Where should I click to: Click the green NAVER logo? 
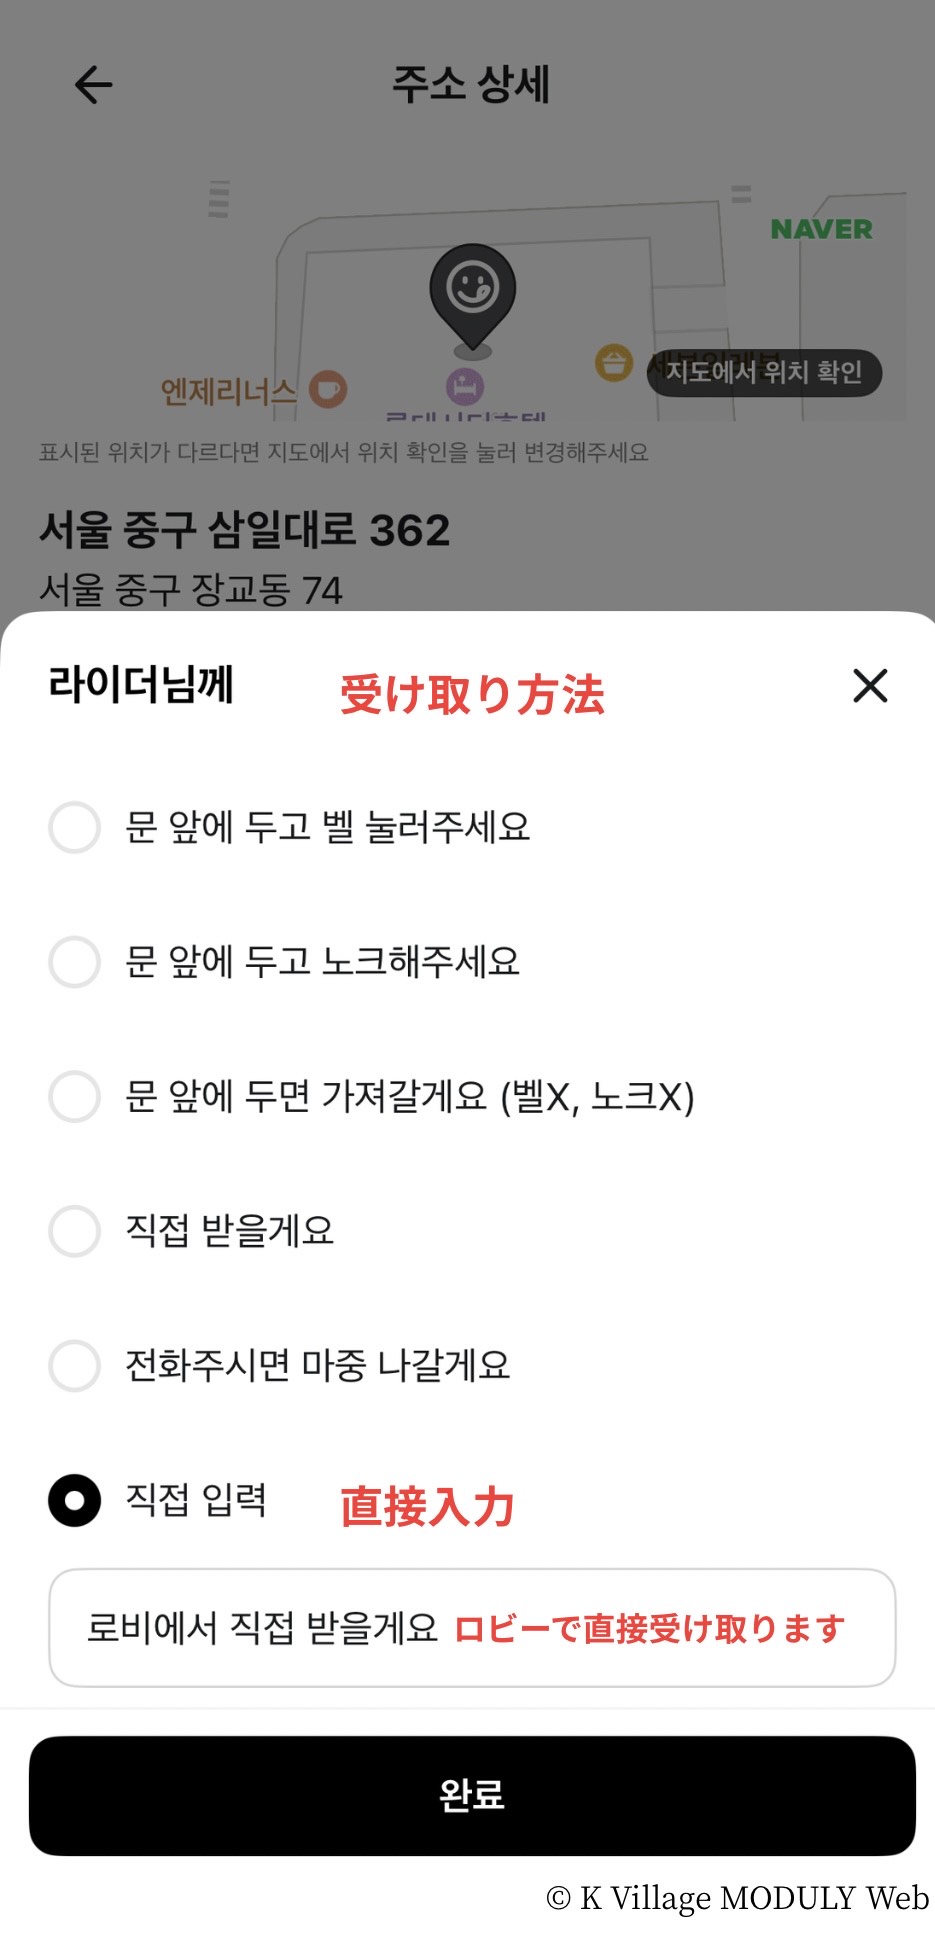point(821,229)
